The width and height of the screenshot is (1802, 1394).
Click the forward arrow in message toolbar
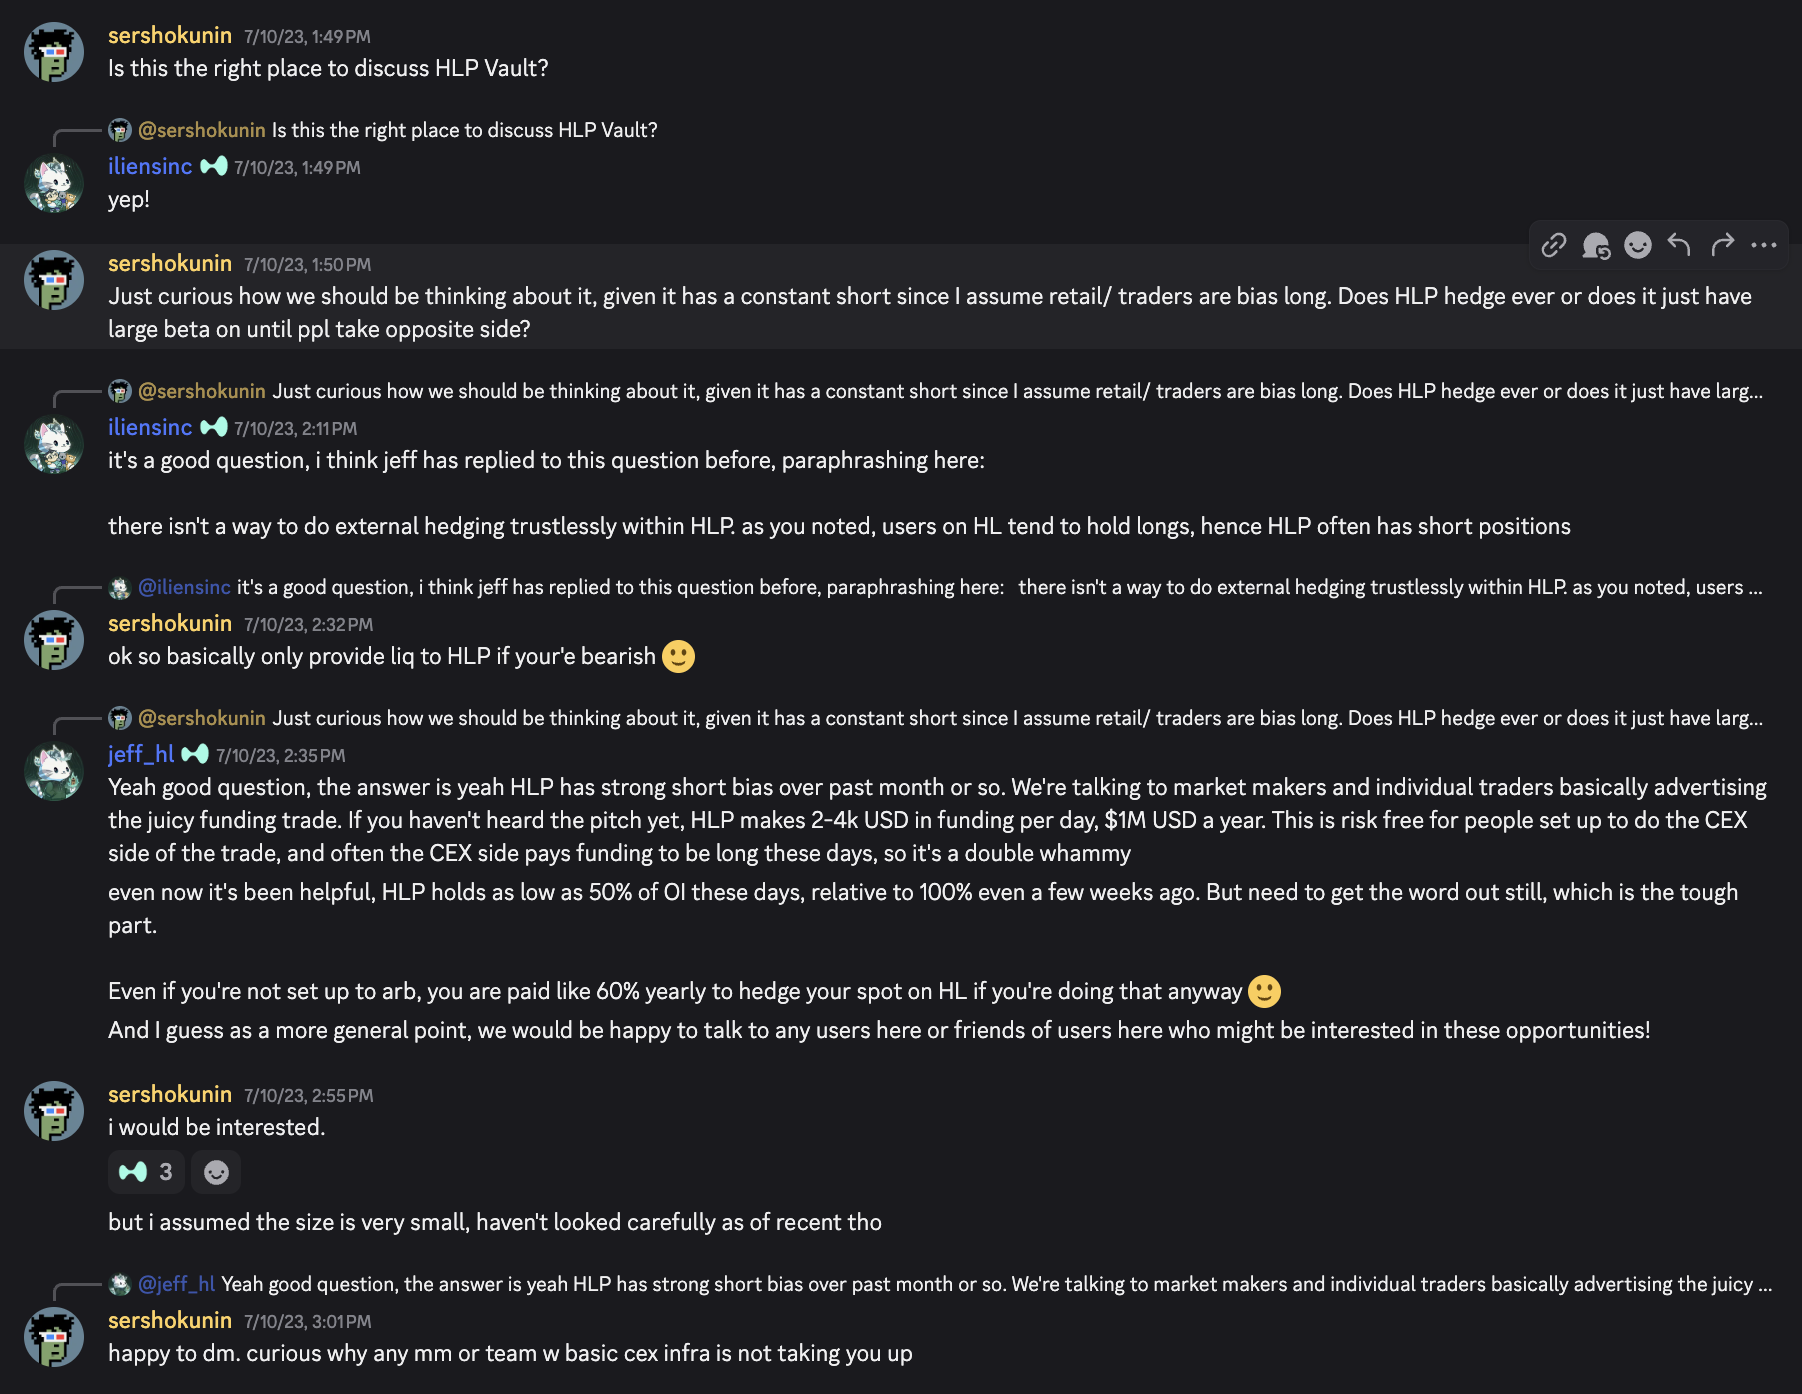(1722, 245)
